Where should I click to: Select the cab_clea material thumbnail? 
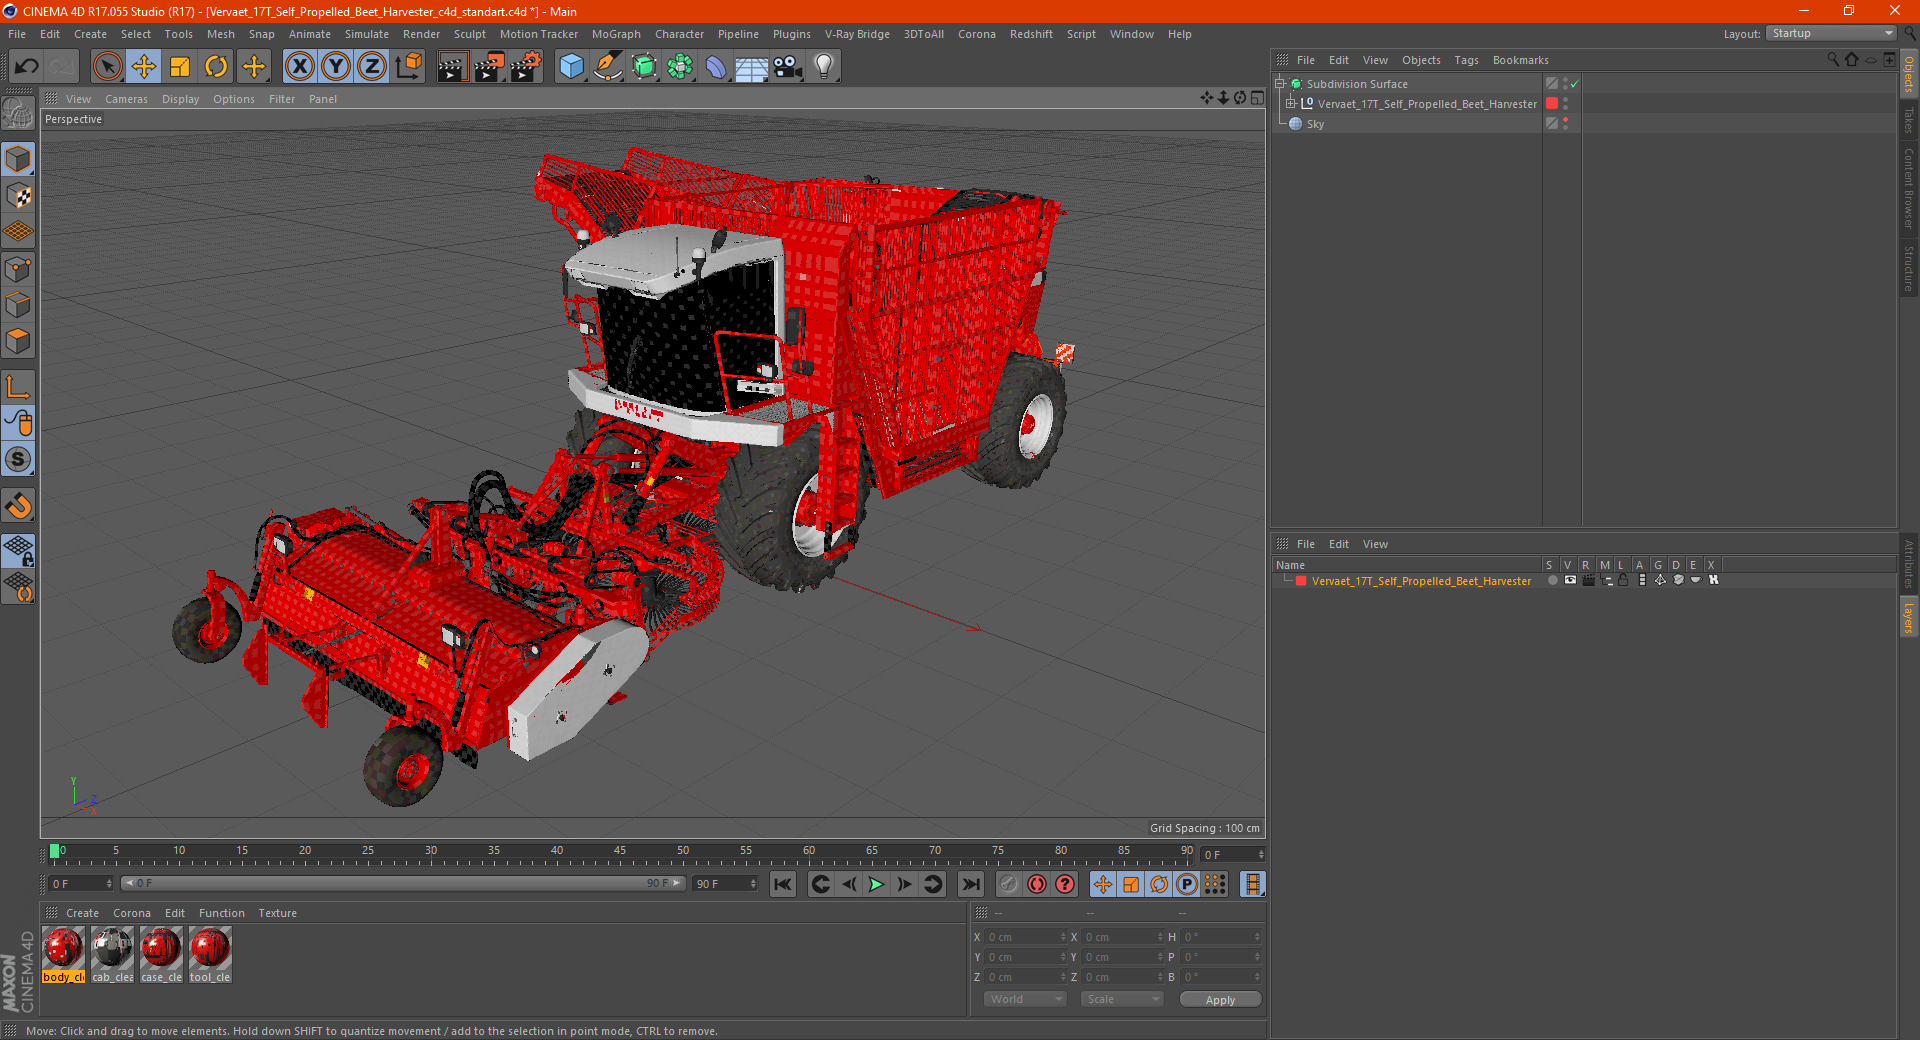click(x=112, y=954)
